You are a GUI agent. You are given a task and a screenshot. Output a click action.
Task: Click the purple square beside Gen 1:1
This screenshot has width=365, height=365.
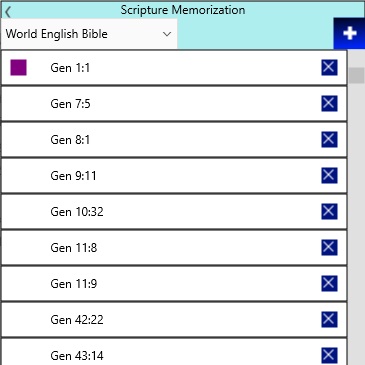(18, 68)
